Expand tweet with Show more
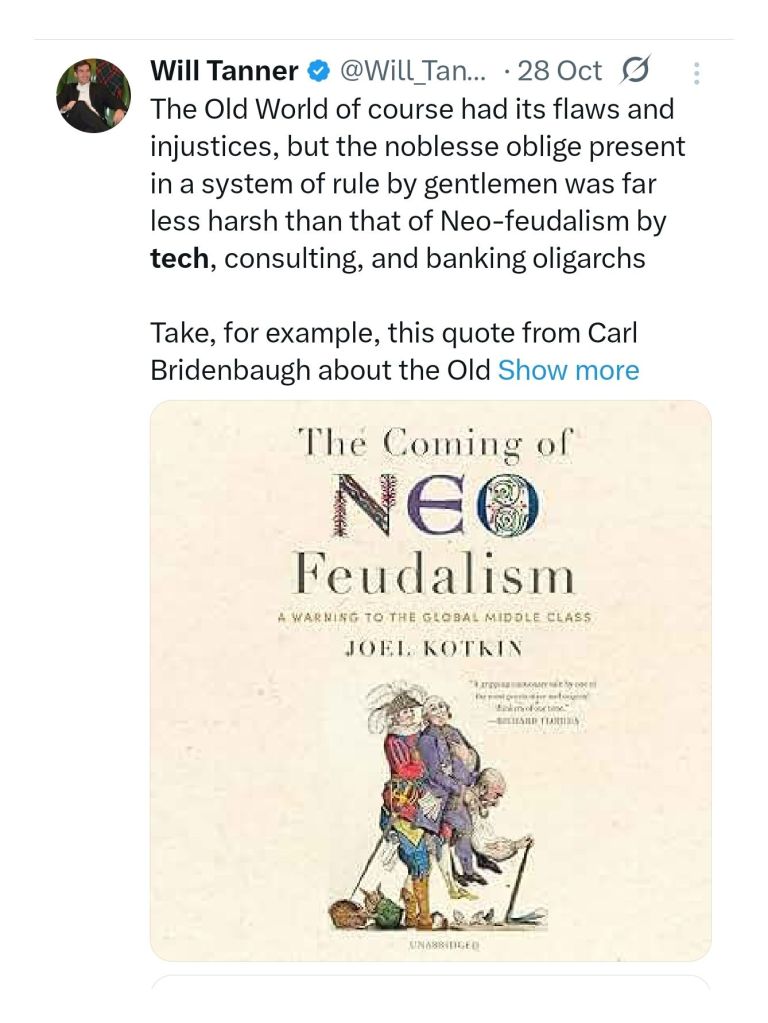Image resolution: width=768 pixels, height=1023 pixels. [x=568, y=370]
